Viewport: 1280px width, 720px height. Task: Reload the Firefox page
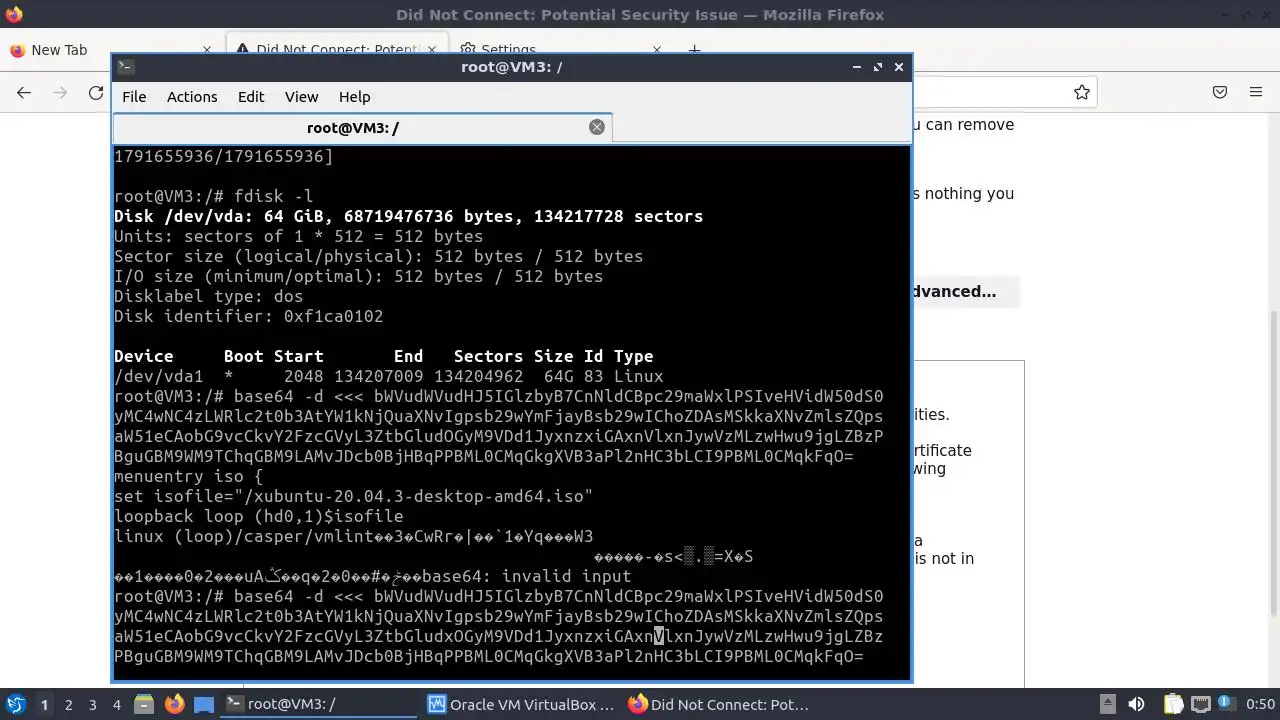pos(96,92)
